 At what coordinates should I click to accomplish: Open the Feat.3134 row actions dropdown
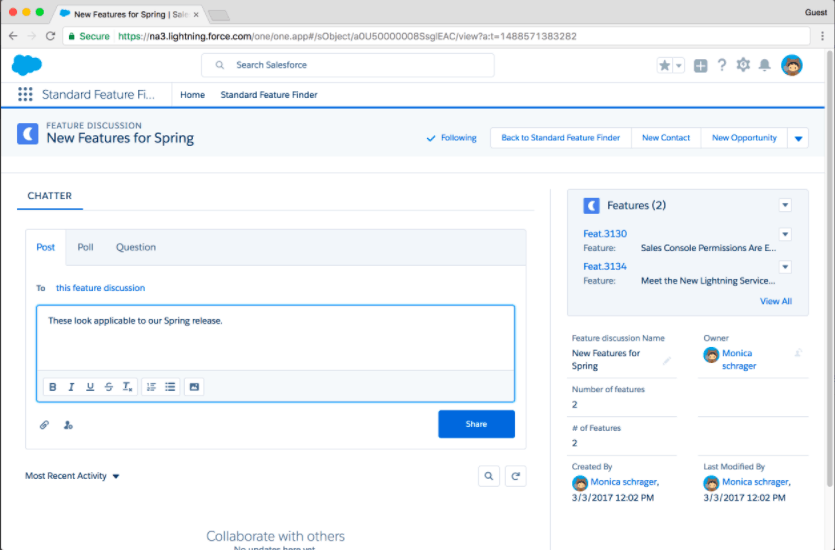[x=785, y=267]
